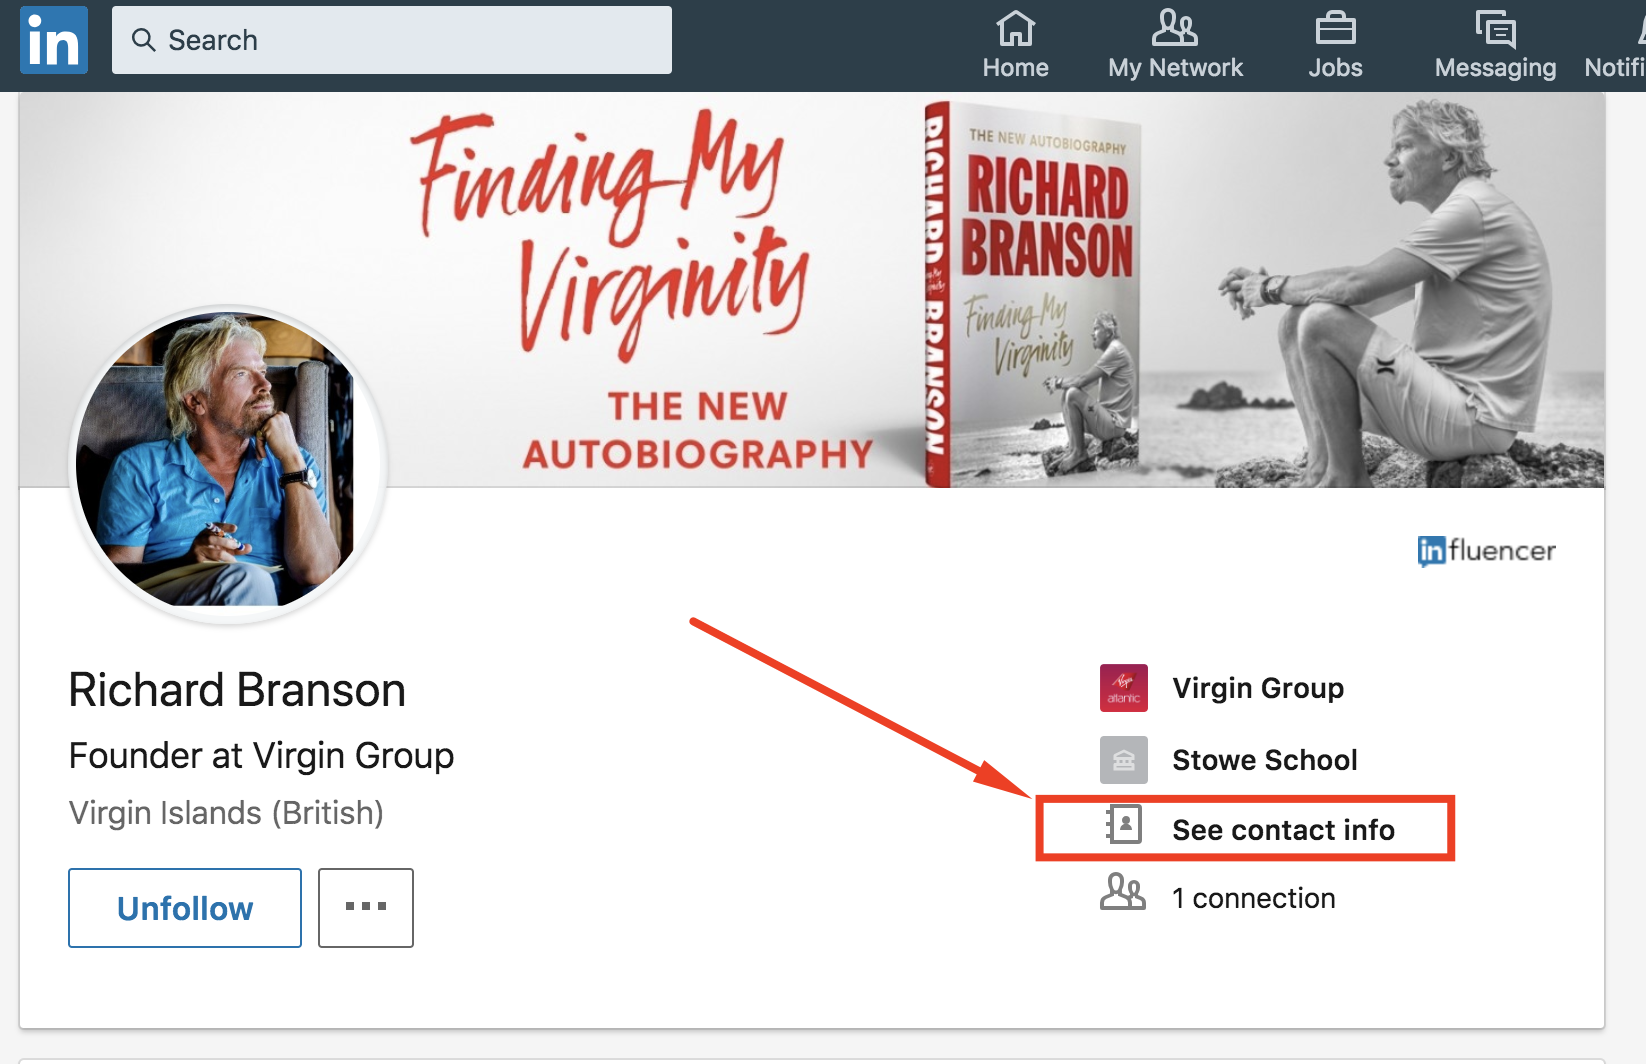Open the Messaging tab
This screenshot has height=1064, width=1646.
1495,45
